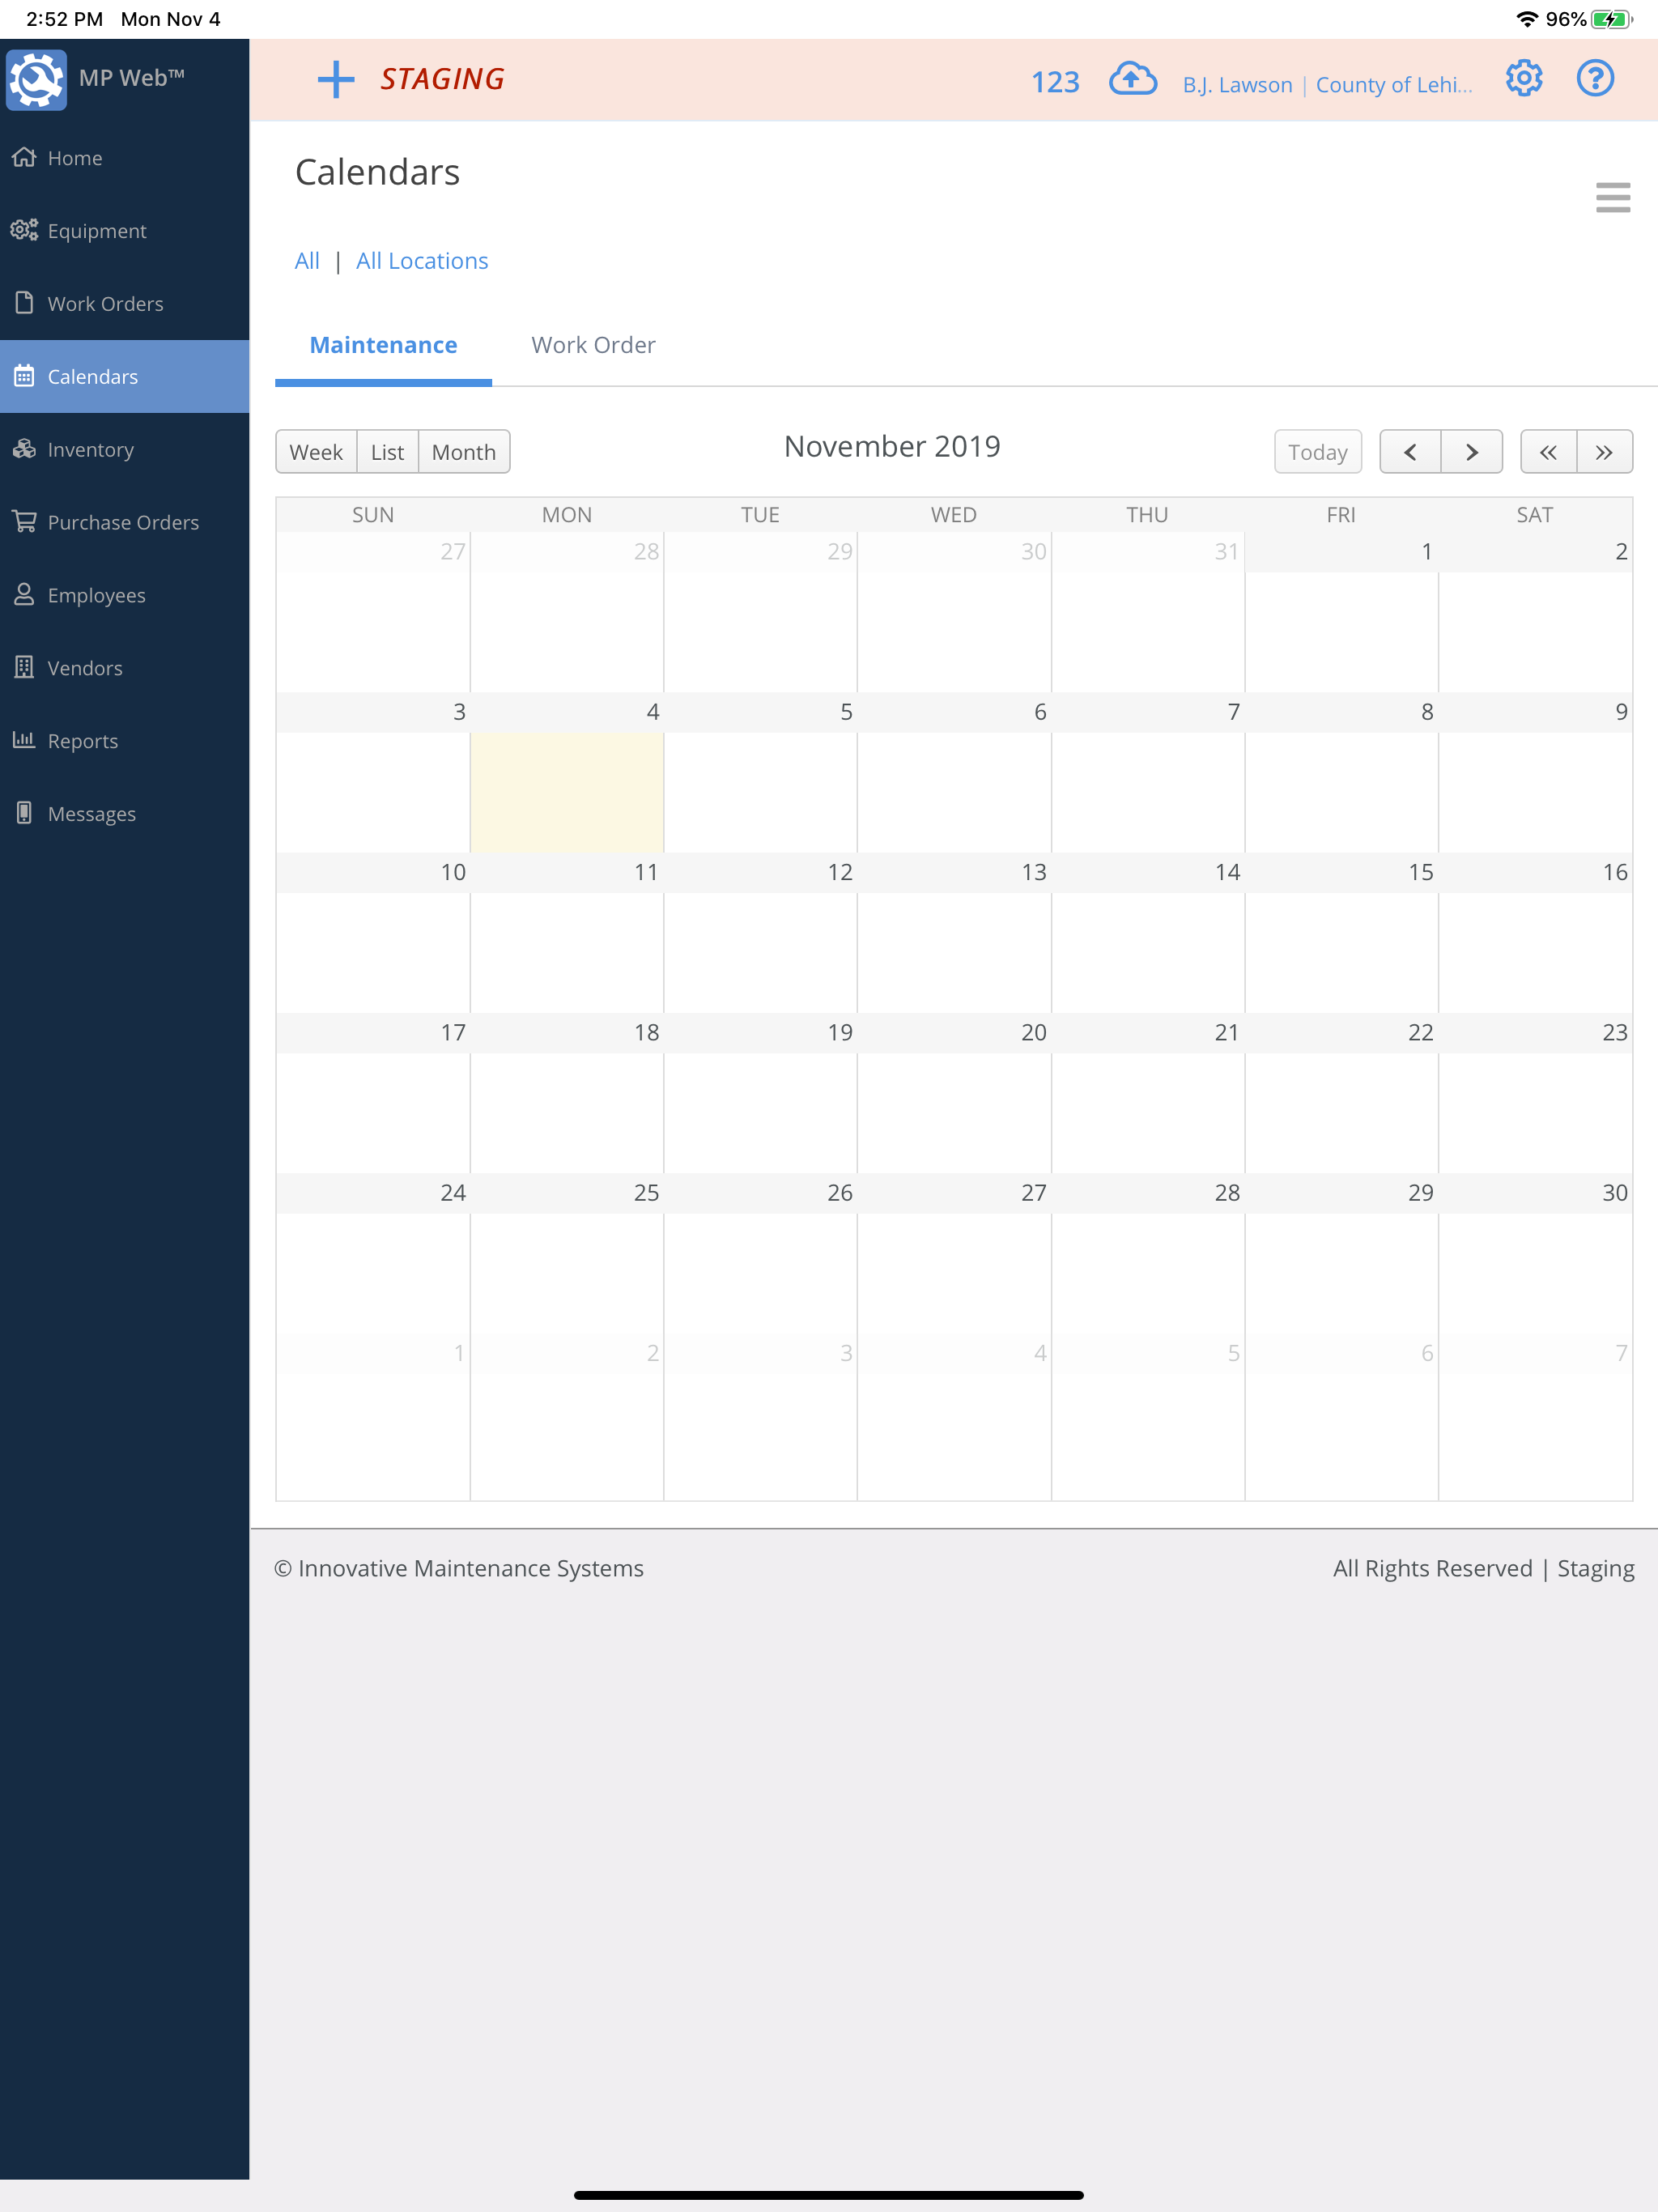Click the B.J. Lawson user link

click(x=1237, y=85)
